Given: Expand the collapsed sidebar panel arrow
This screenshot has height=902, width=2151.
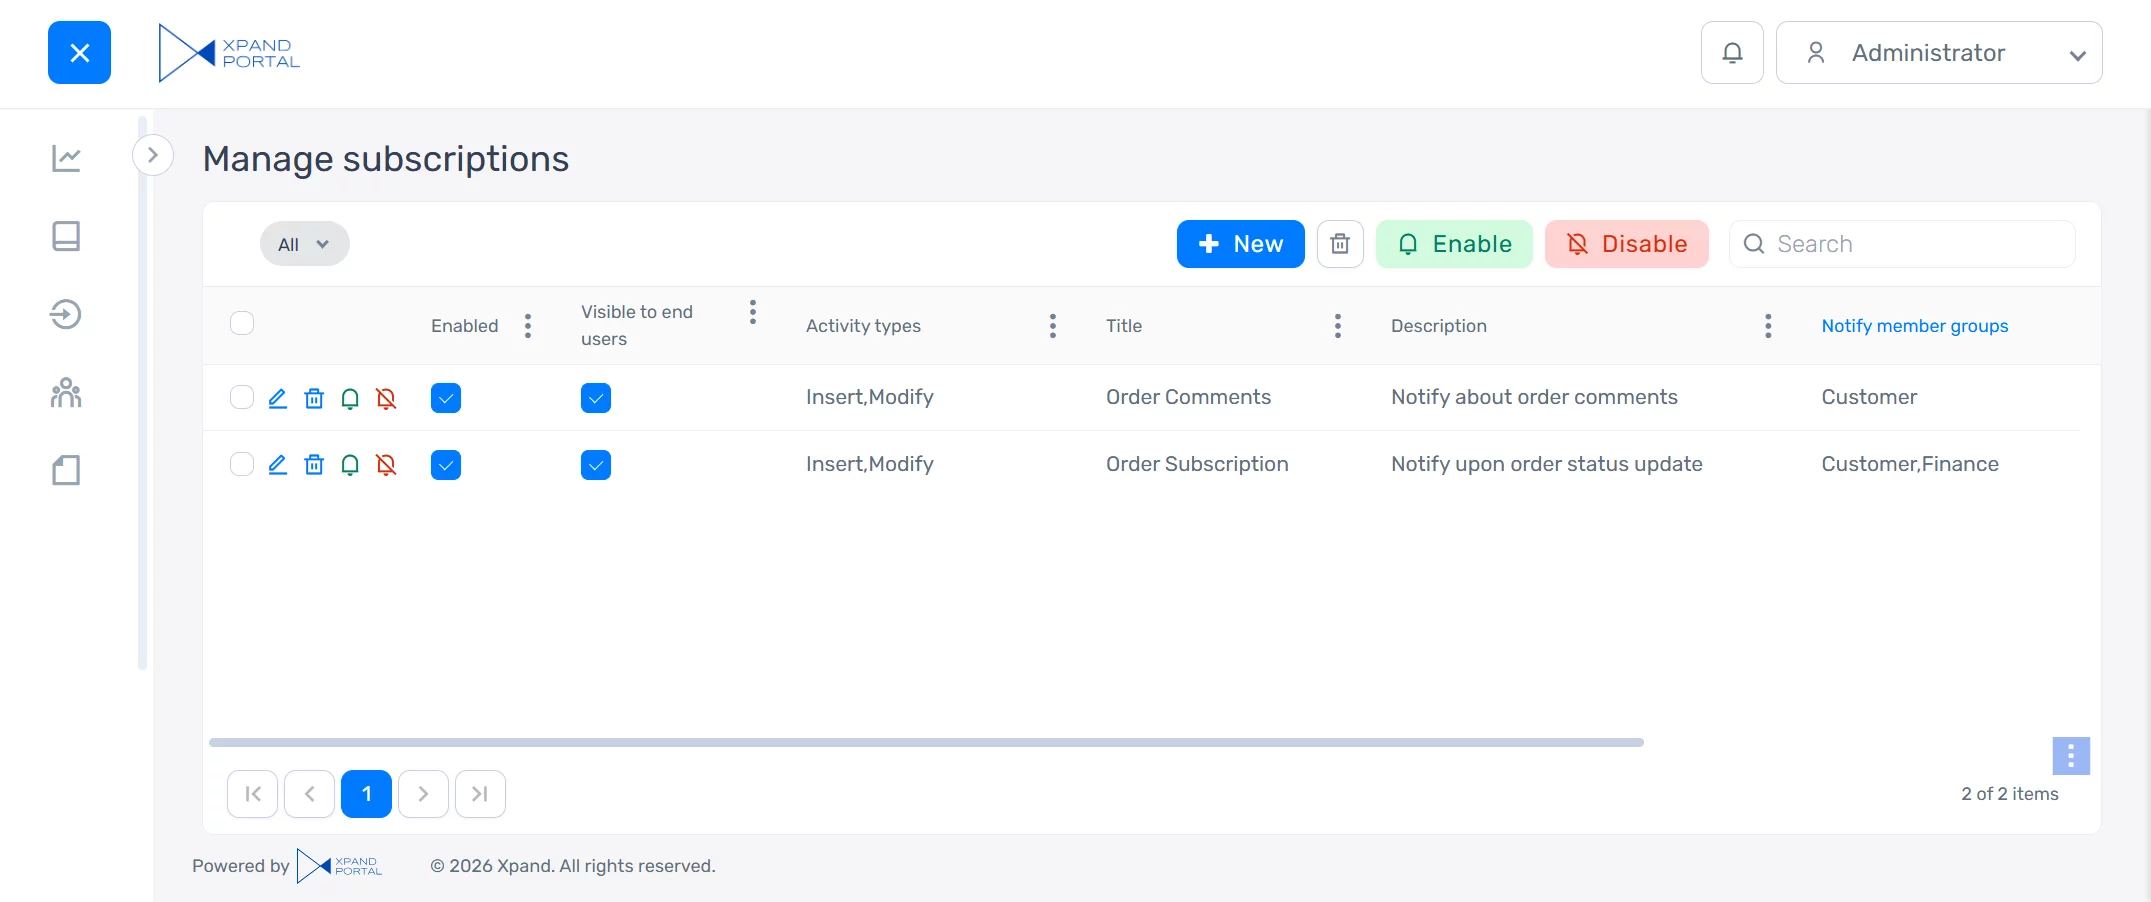Looking at the screenshot, I should click(x=153, y=155).
